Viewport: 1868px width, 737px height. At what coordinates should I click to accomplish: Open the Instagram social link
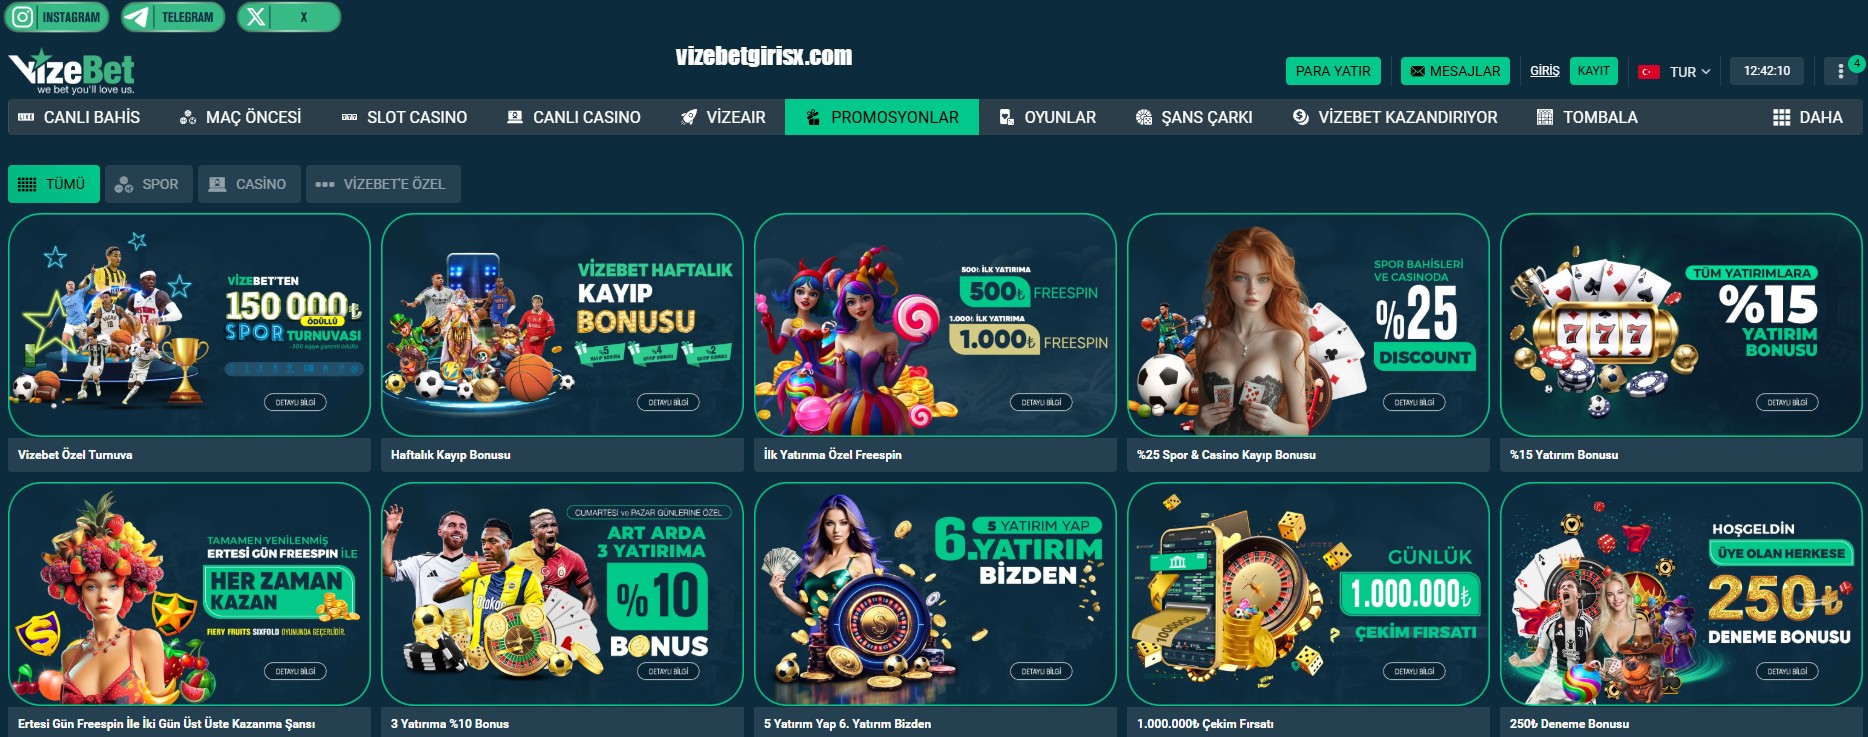coord(57,17)
